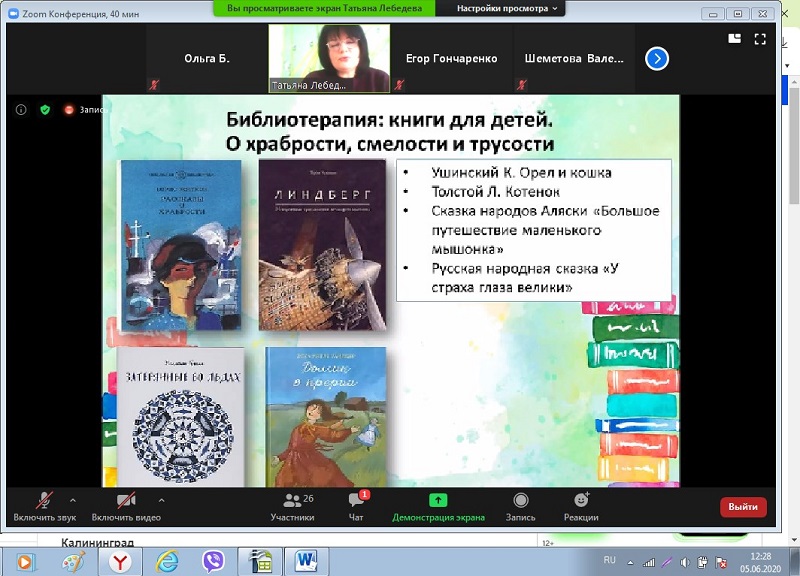Select Татьяна Лебедева video thumbnail
The width and height of the screenshot is (800, 576).
[x=329, y=58]
